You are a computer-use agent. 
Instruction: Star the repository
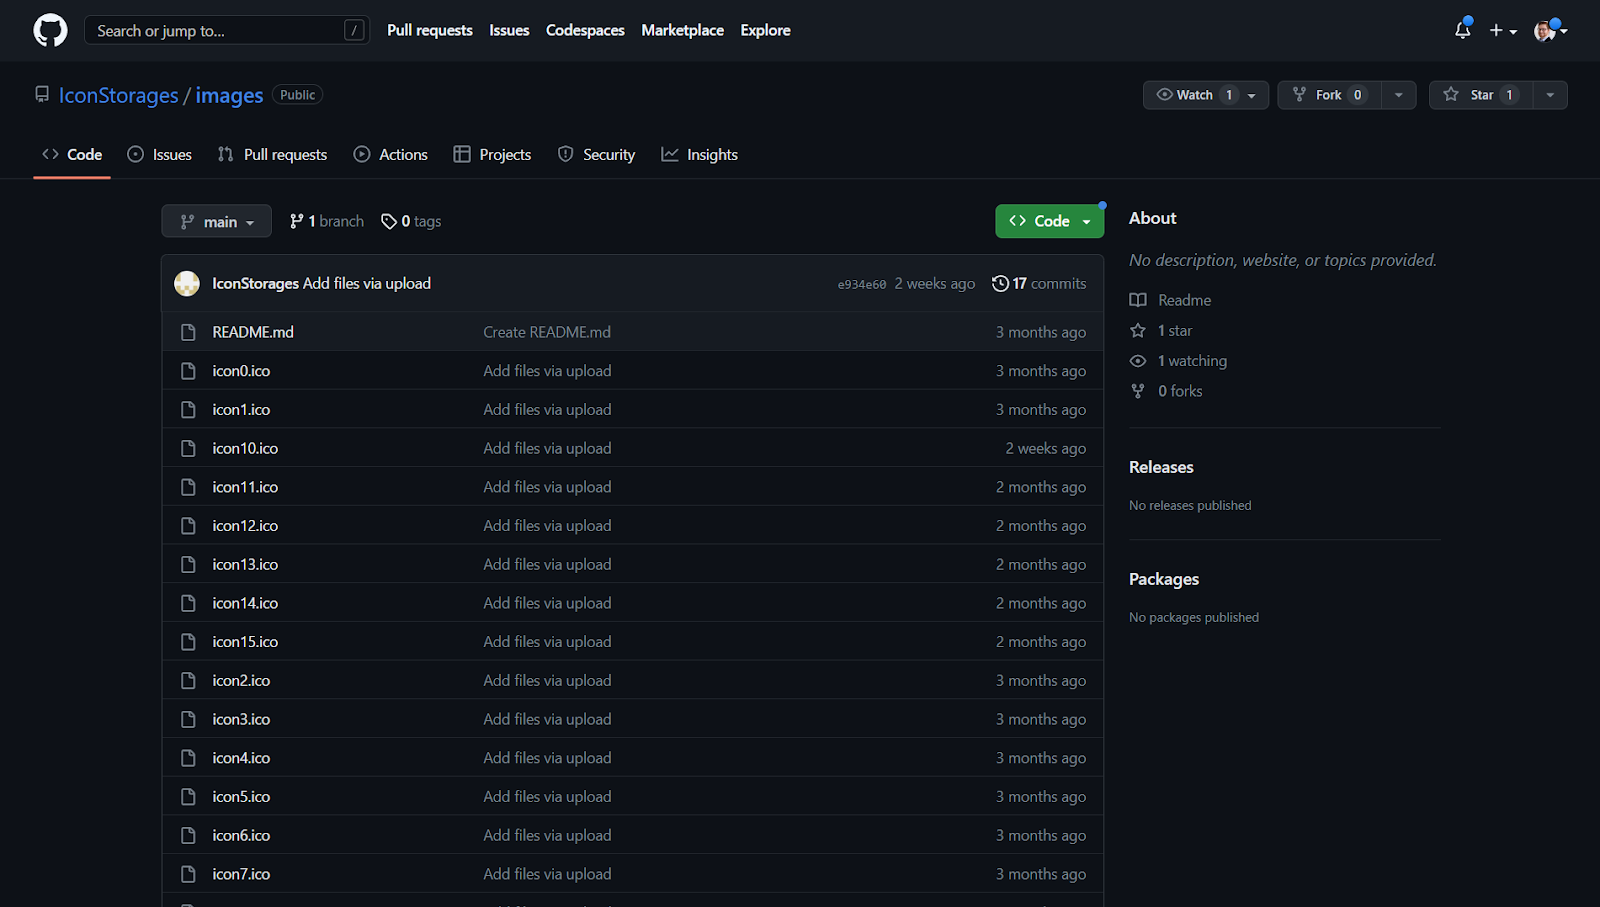pyautogui.click(x=1481, y=95)
